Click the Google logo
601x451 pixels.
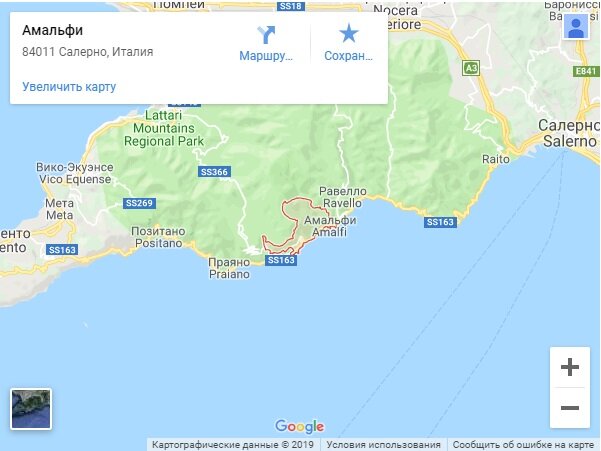coord(299,426)
